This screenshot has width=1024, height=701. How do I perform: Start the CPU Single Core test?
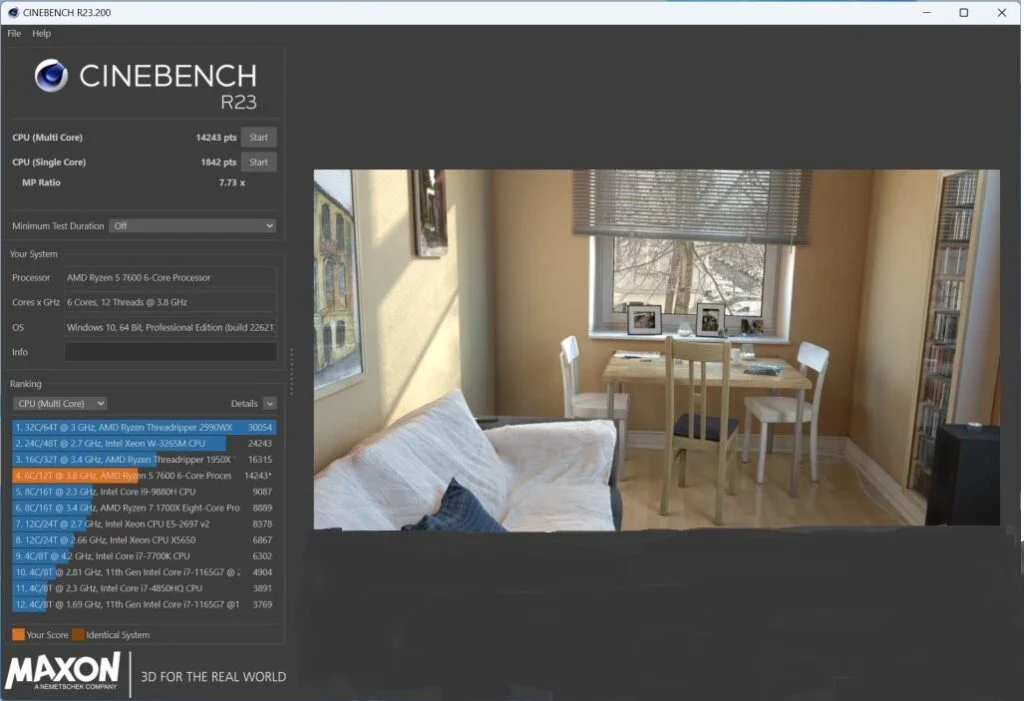click(x=259, y=162)
